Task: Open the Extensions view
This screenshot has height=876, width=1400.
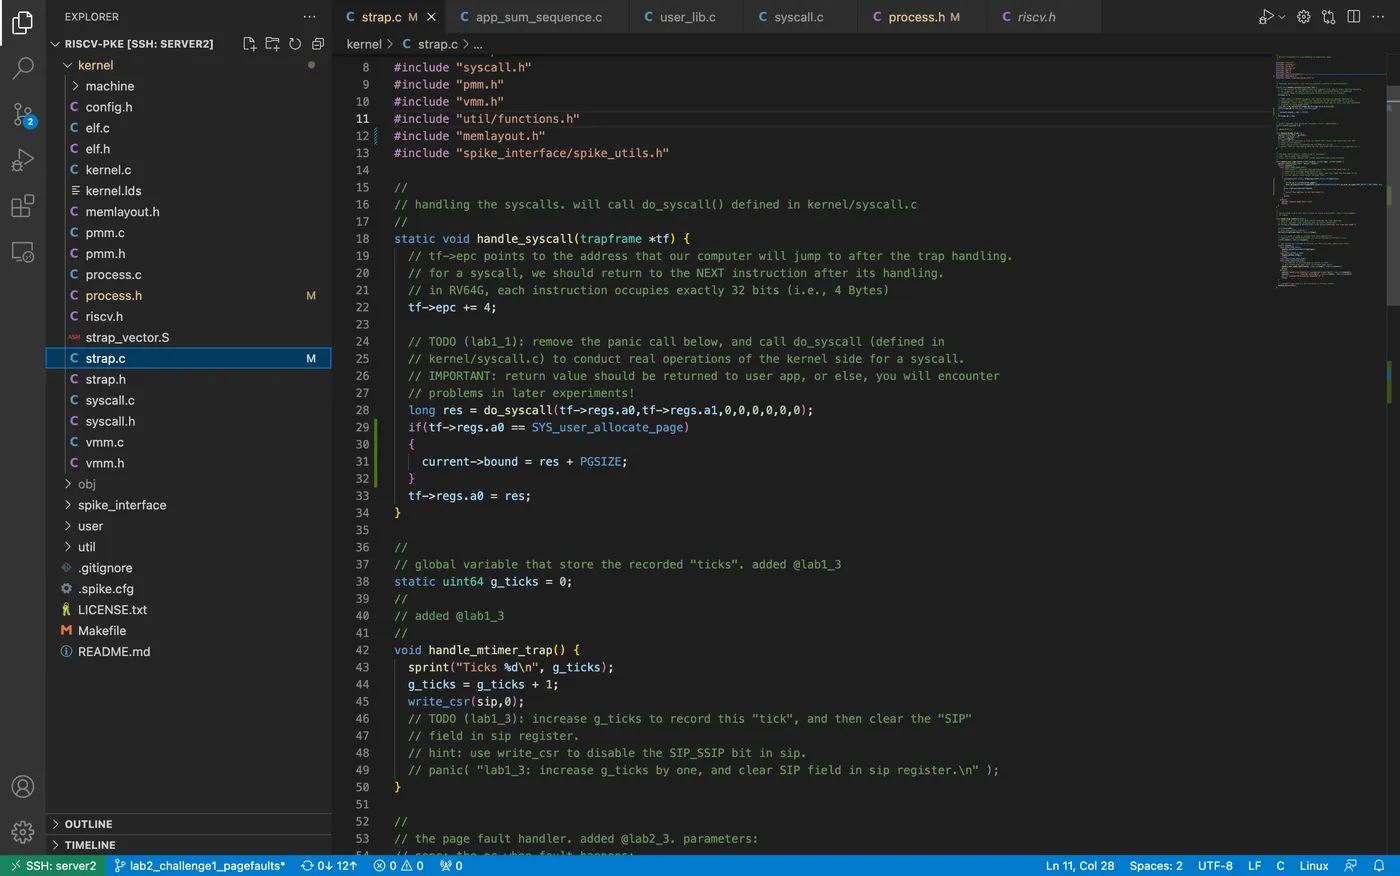Action: tap(22, 206)
